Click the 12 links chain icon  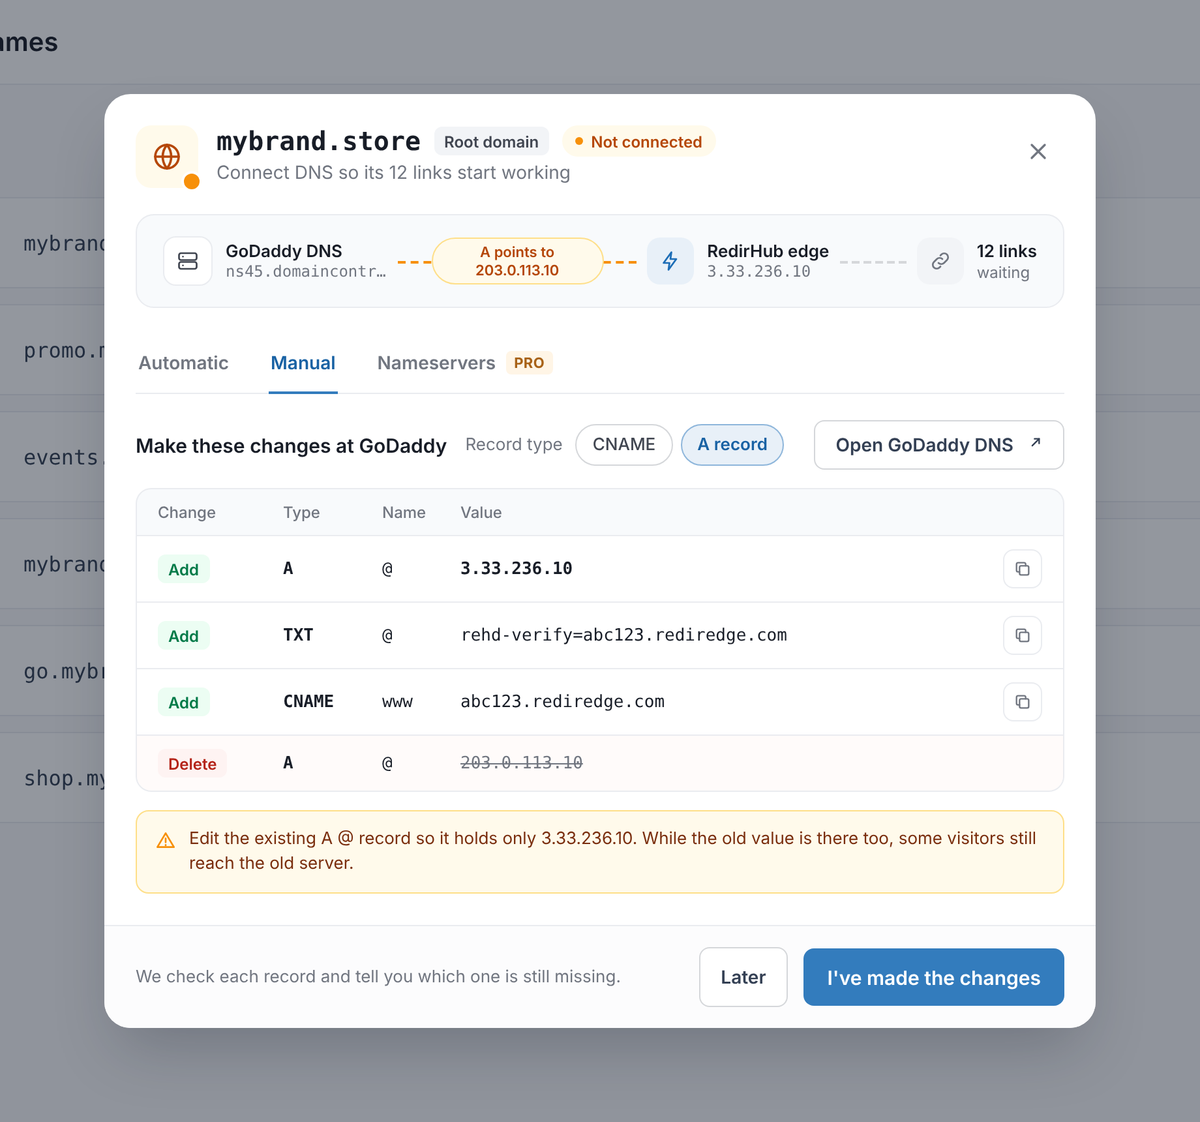click(x=940, y=261)
